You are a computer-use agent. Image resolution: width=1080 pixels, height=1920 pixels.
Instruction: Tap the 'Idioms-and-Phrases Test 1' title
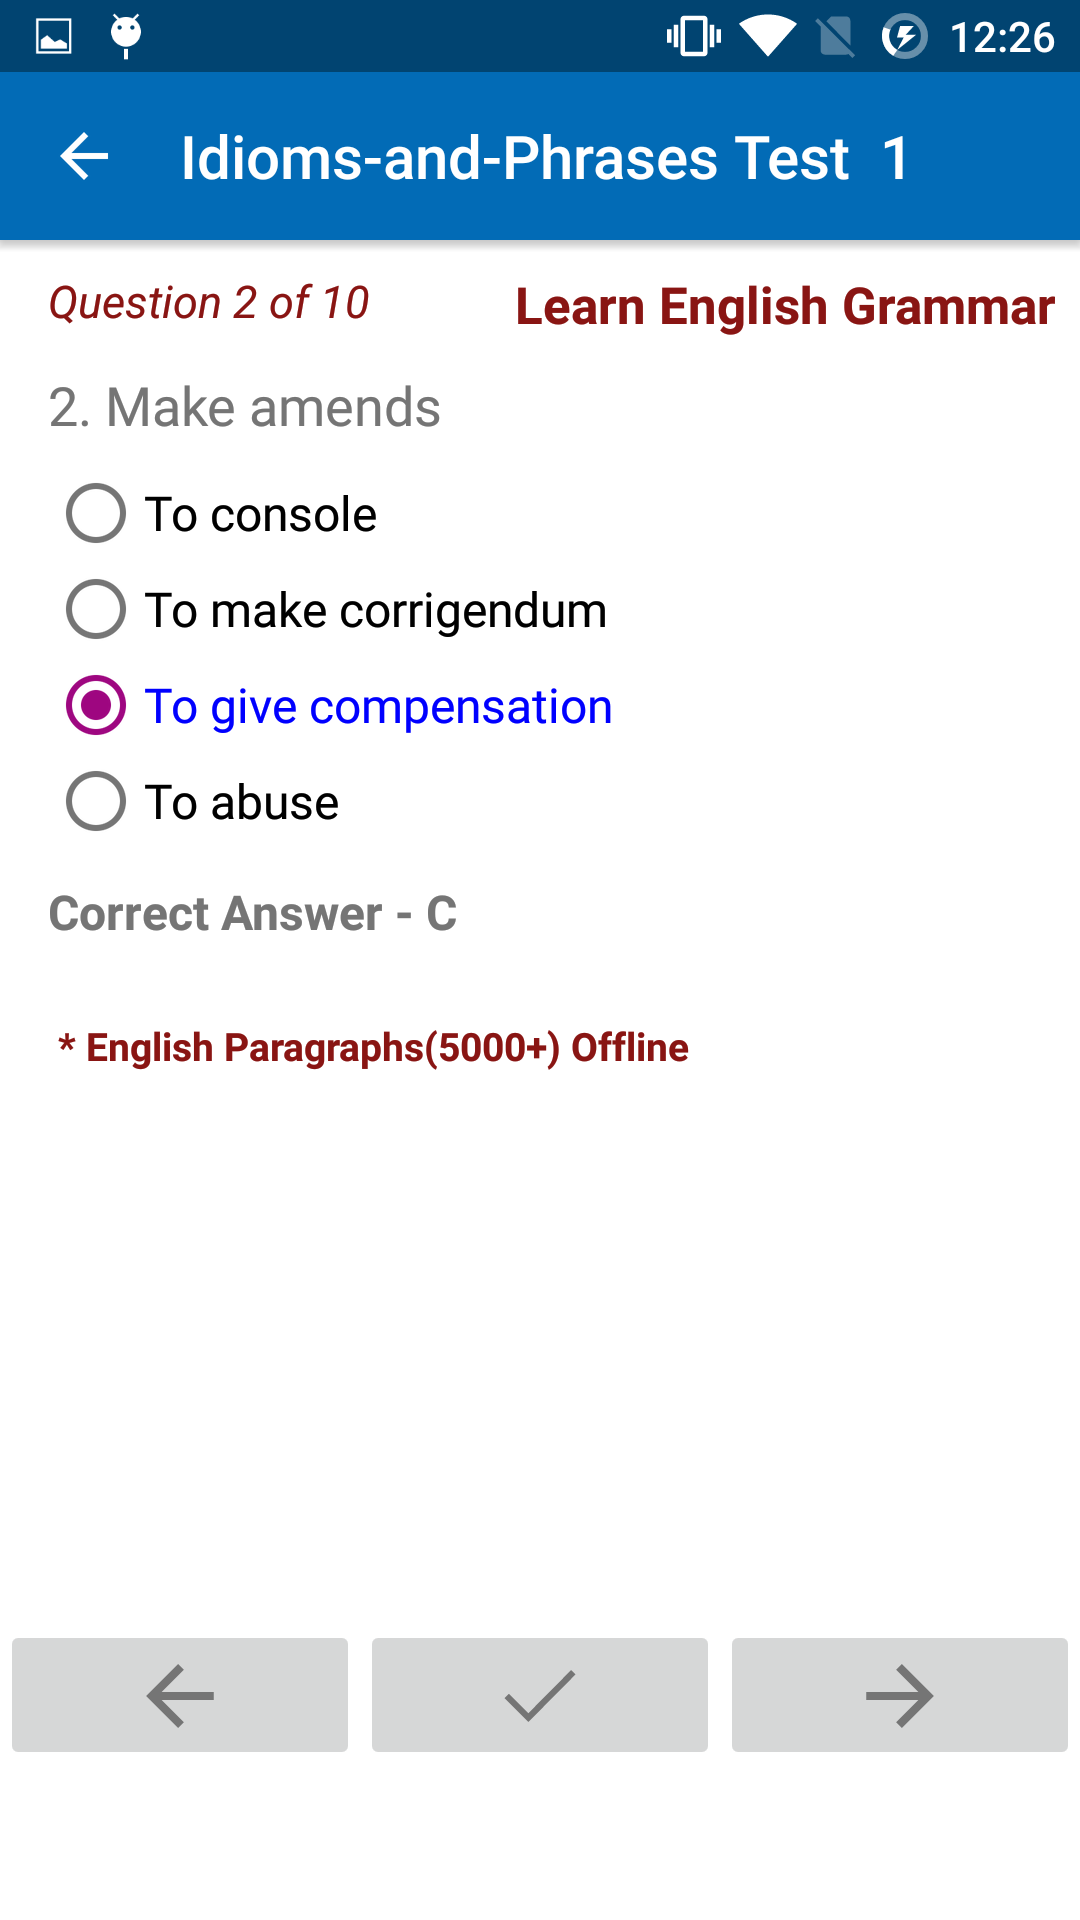click(x=545, y=158)
